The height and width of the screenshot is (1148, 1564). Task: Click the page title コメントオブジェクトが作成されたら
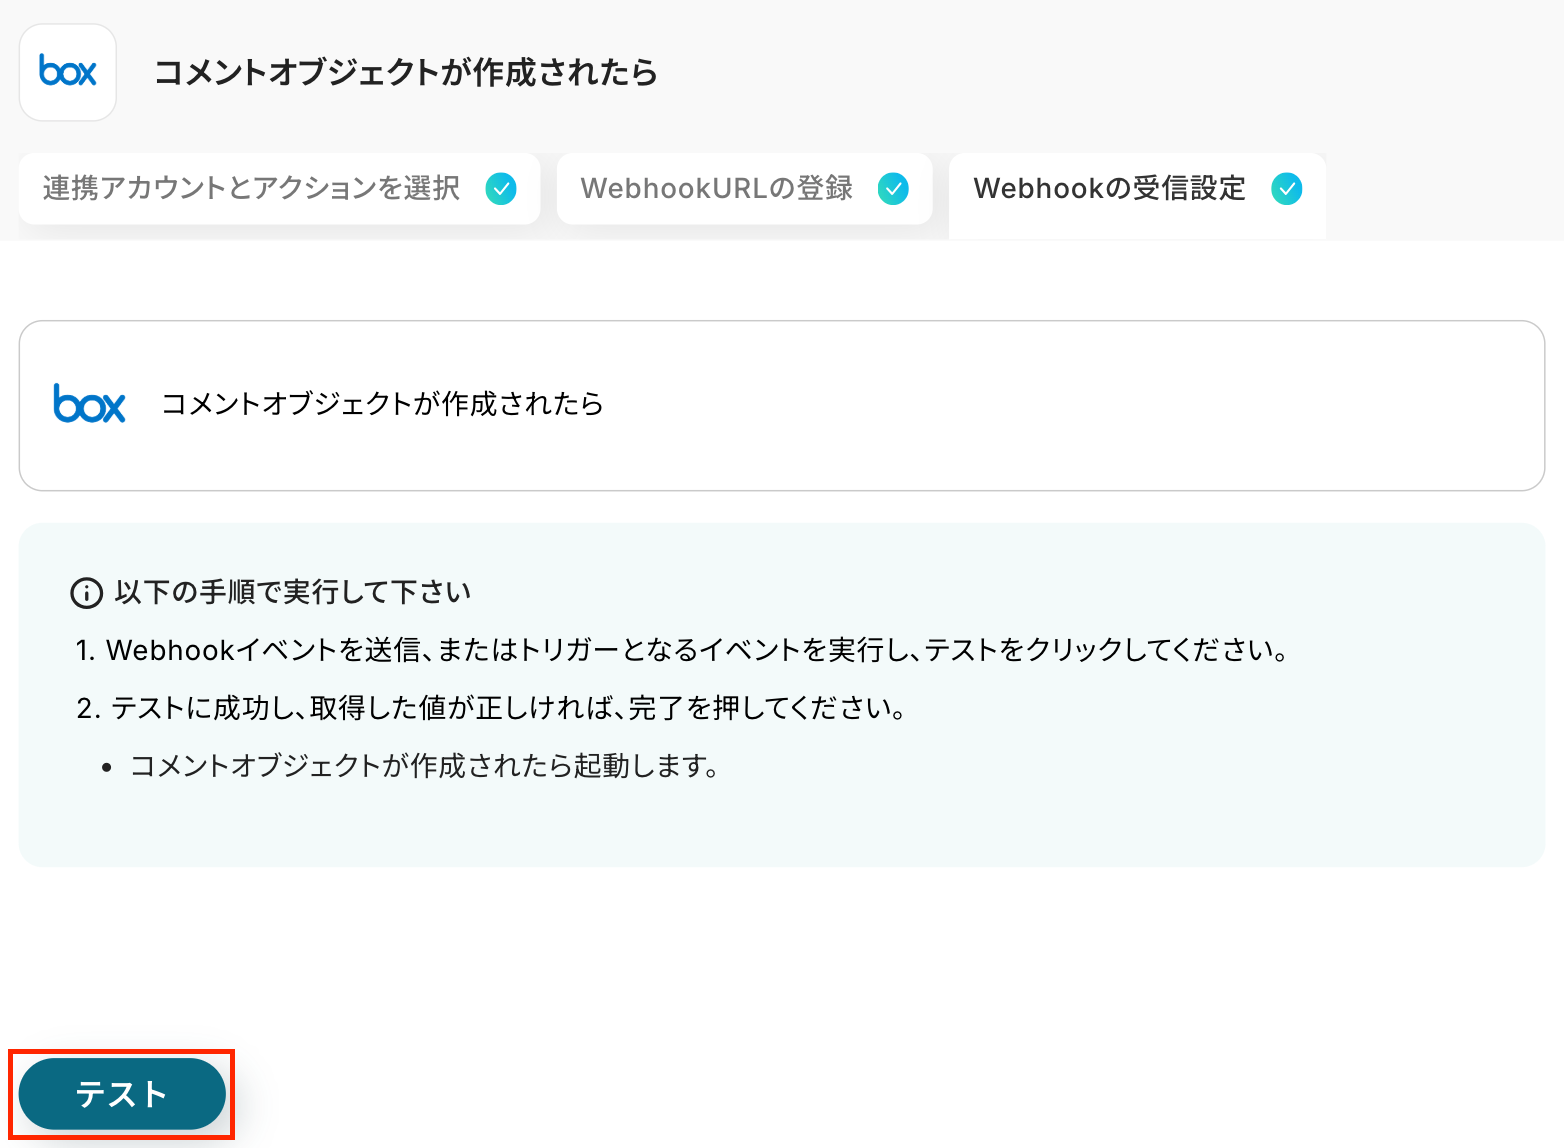point(405,72)
